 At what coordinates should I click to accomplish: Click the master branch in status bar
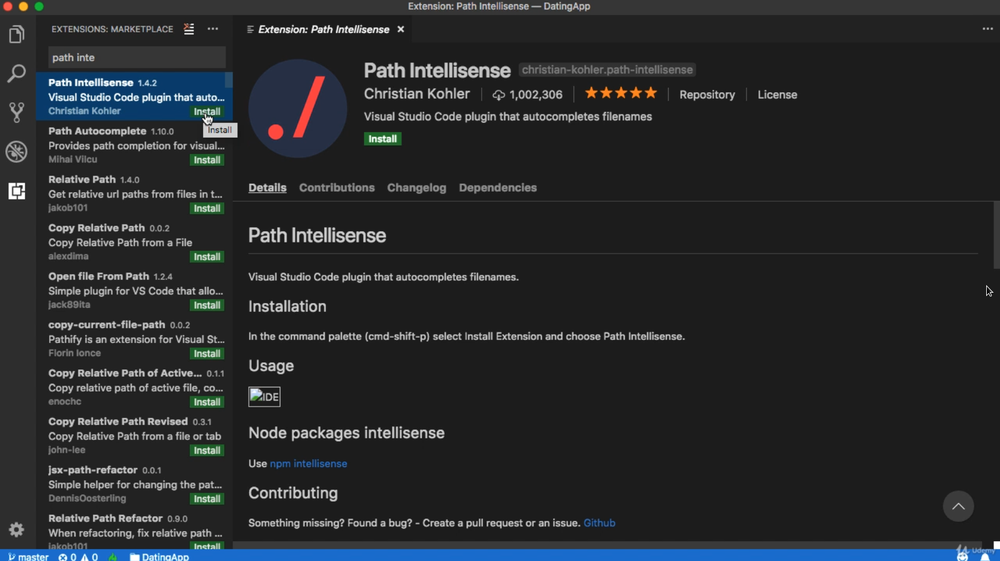pos(28,556)
